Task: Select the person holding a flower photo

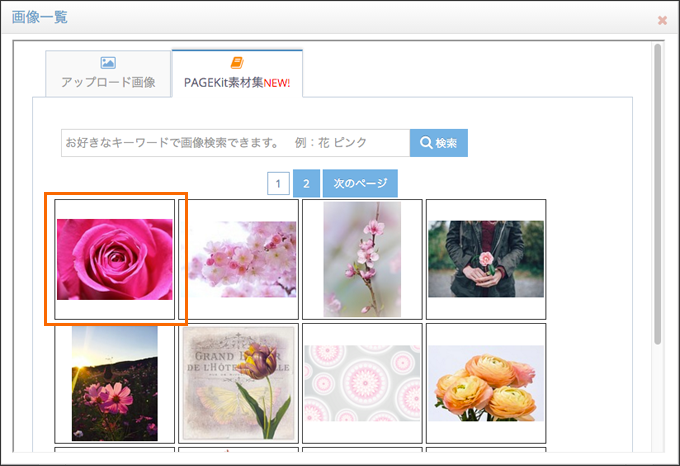Action: pyautogui.click(x=486, y=259)
